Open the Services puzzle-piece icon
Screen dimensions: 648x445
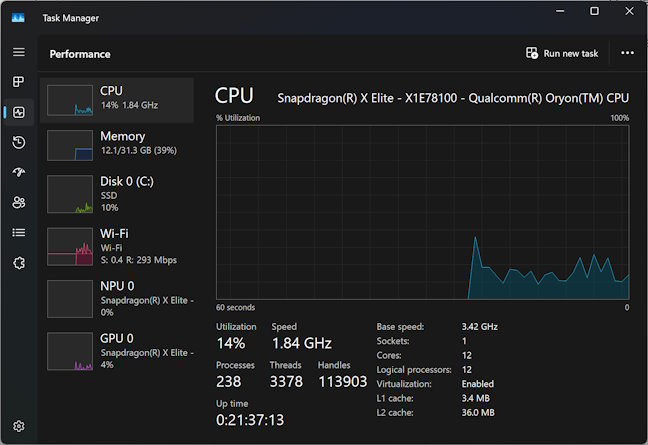(x=19, y=263)
